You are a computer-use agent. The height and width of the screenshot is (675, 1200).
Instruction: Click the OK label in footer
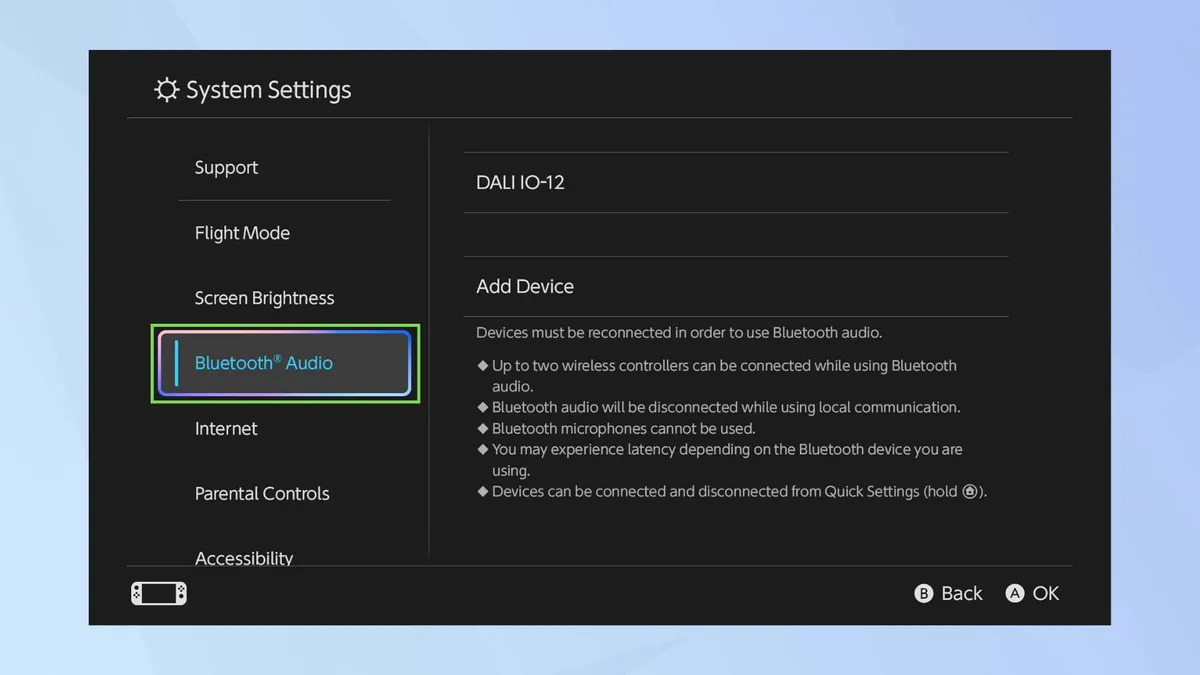point(1045,594)
